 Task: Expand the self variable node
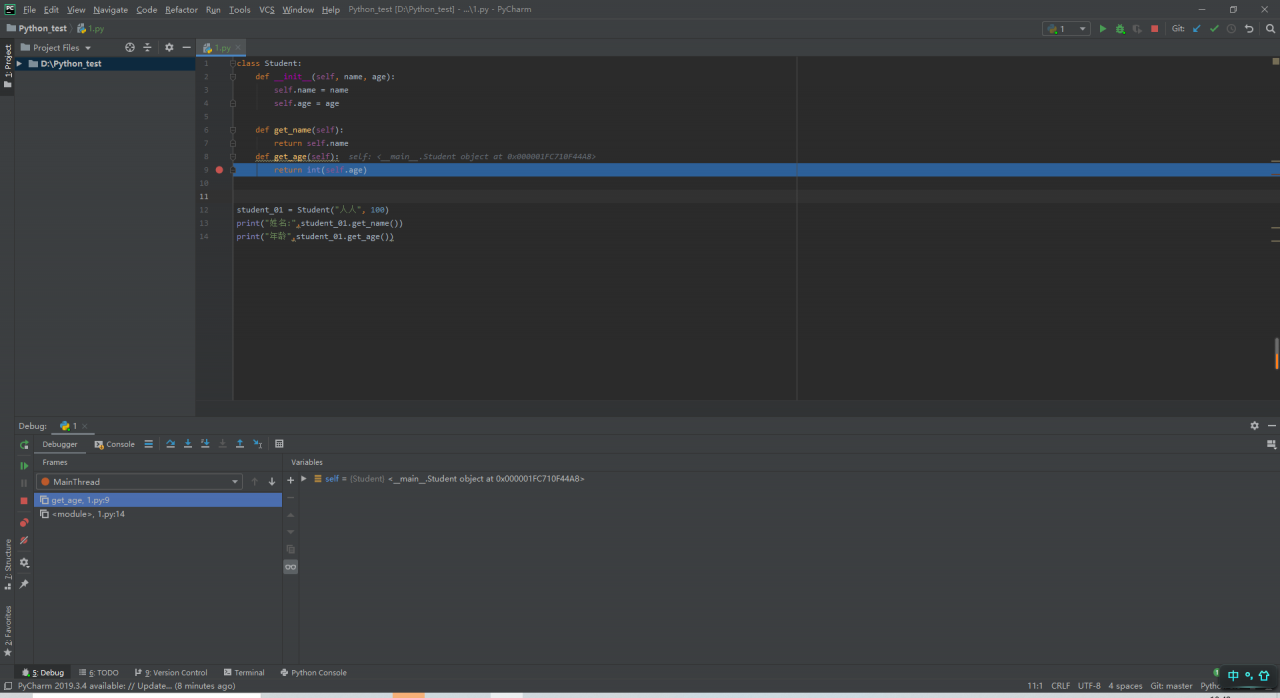pyautogui.click(x=304, y=479)
